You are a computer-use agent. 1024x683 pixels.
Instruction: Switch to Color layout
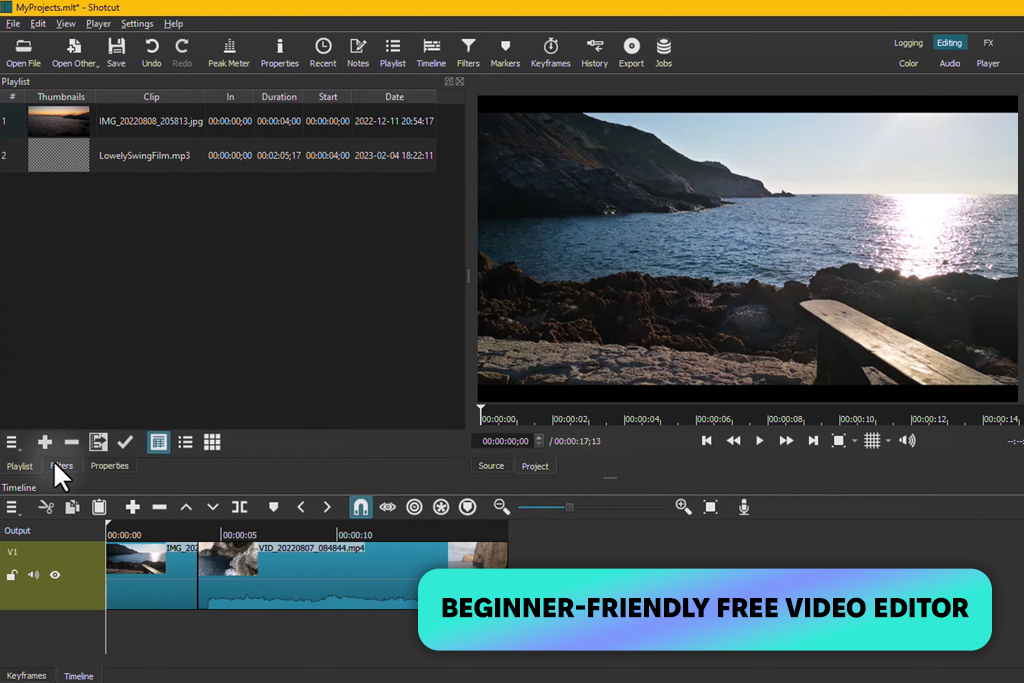point(908,63)
